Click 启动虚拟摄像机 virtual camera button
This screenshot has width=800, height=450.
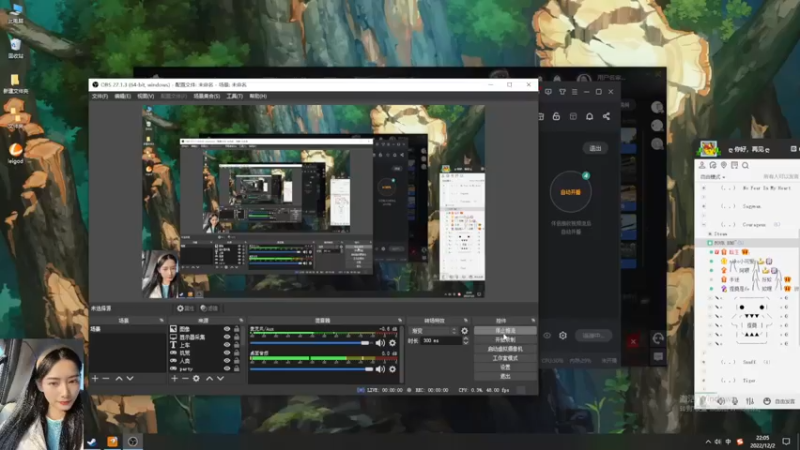[x=505, y=349]
